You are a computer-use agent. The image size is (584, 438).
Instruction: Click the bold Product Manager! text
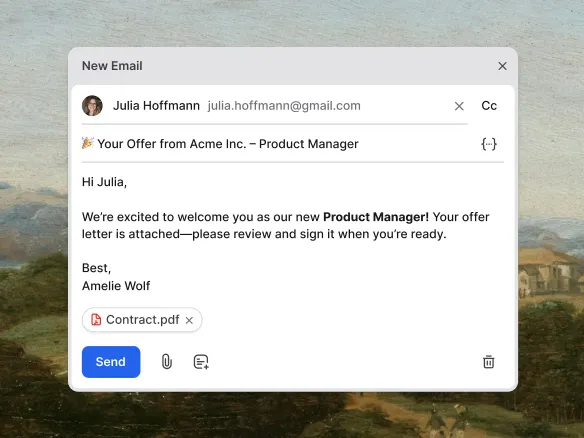(x=376, y=217)
